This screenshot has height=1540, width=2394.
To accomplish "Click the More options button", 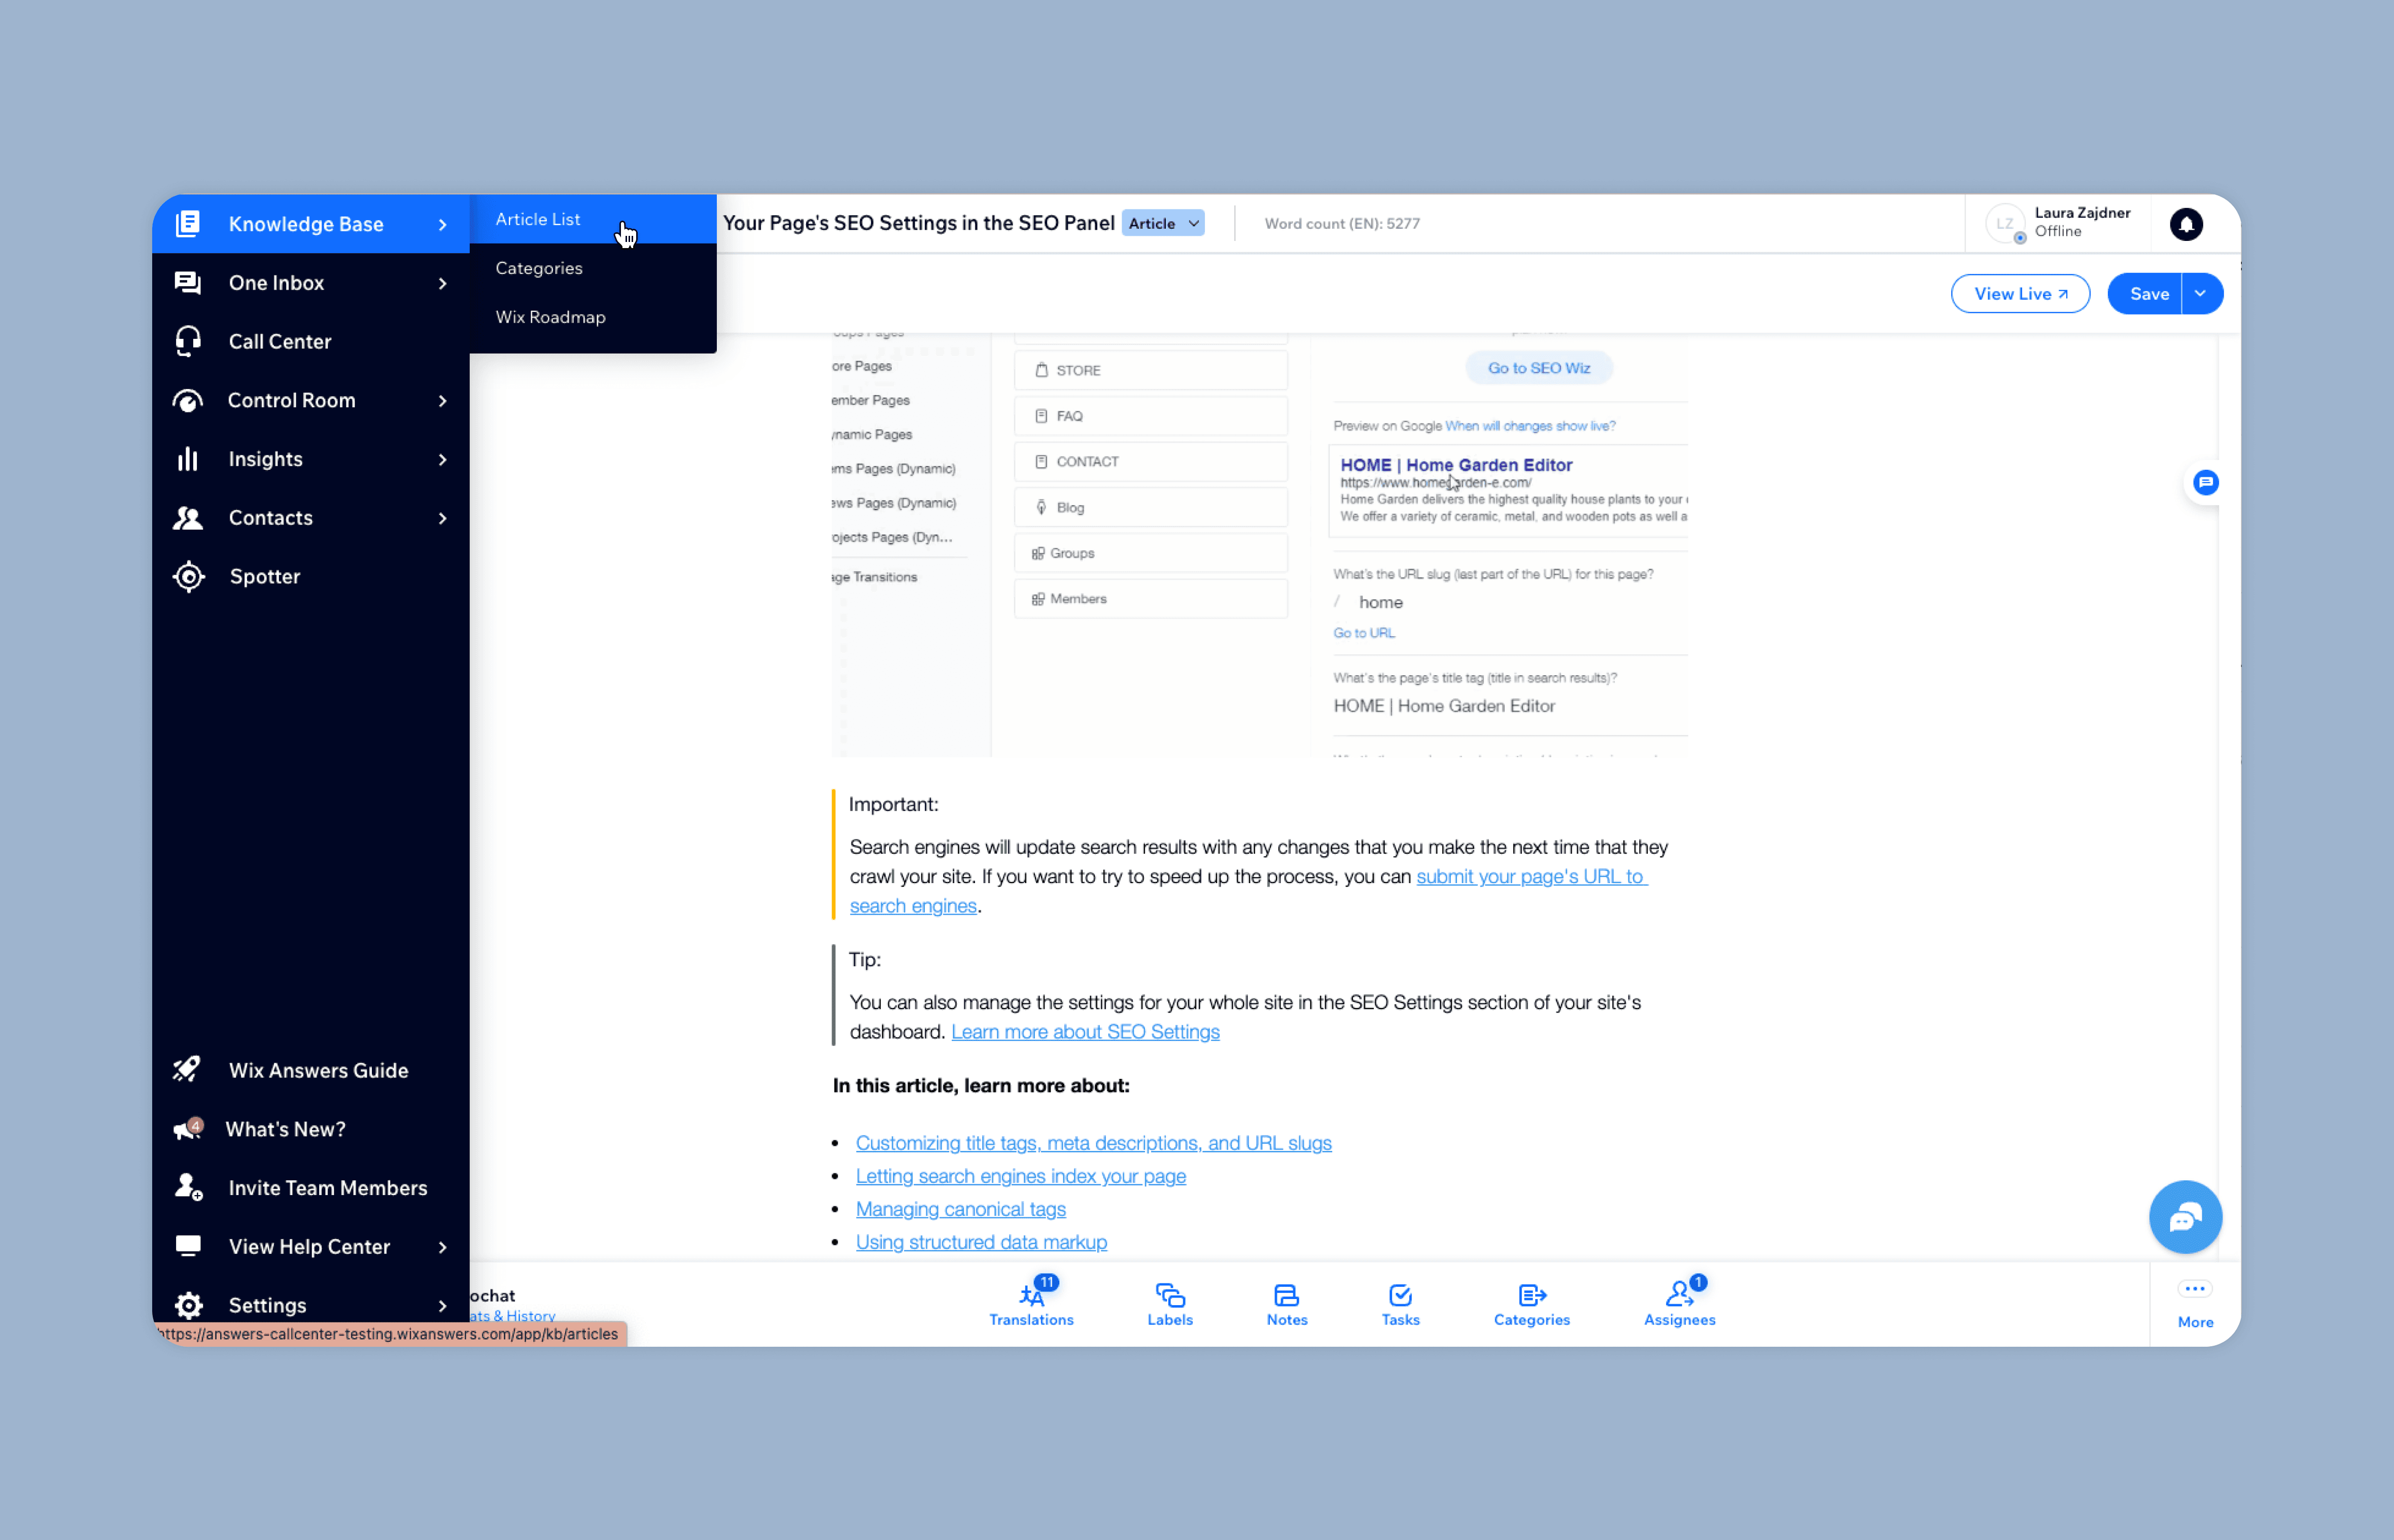I will coord(2195,1303).
